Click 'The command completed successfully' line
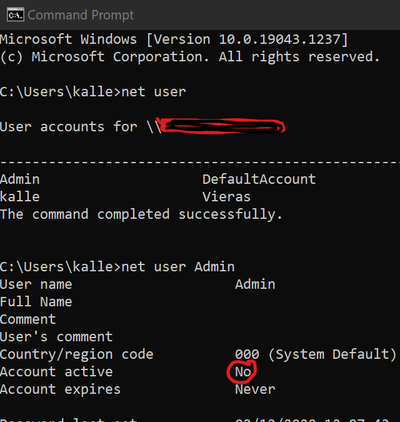Viewport: 400px width, 422px height. 141,214
